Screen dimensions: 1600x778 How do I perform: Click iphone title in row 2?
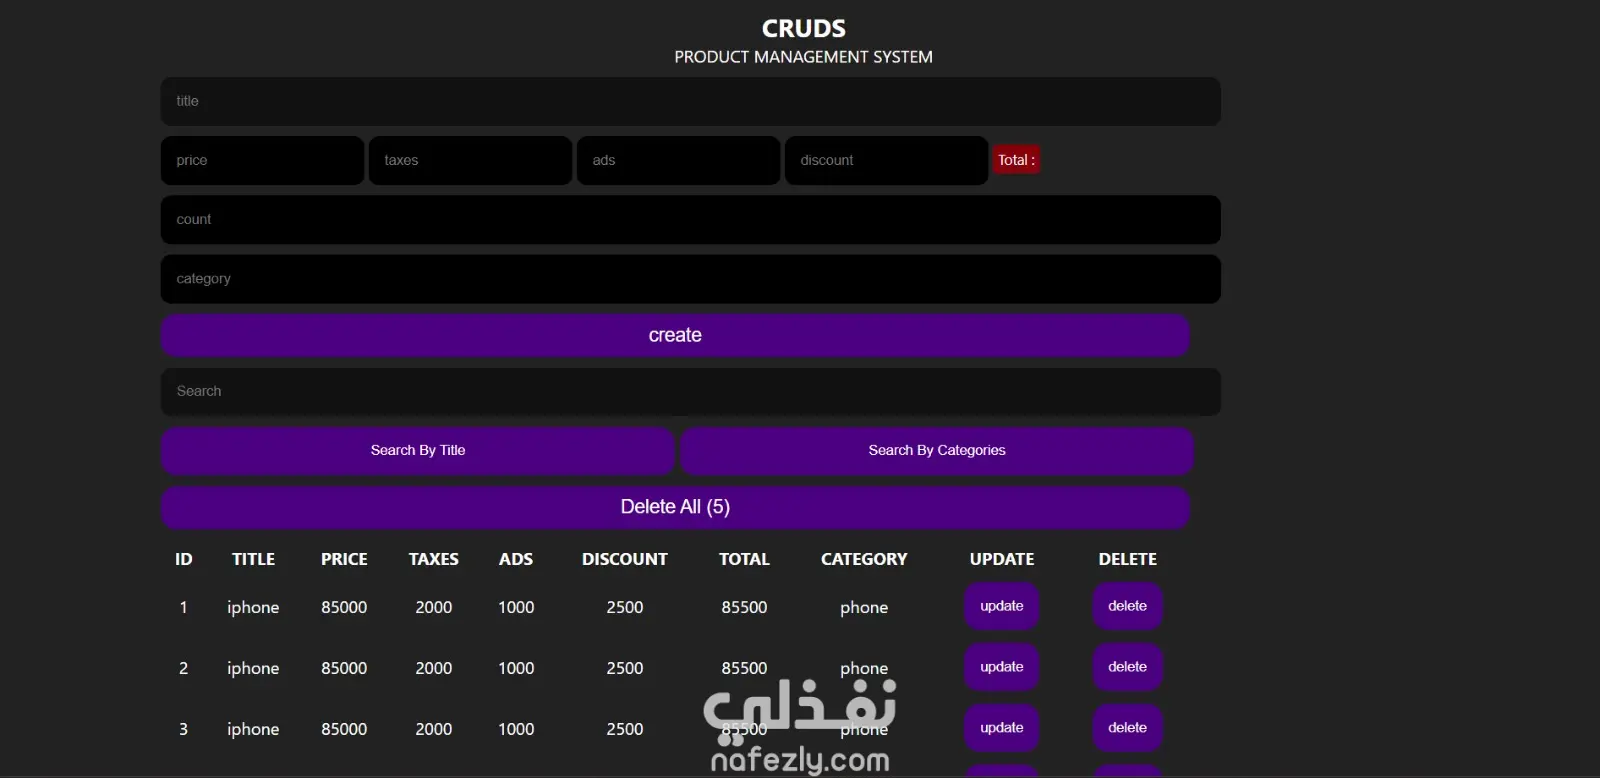pos(253,669)
